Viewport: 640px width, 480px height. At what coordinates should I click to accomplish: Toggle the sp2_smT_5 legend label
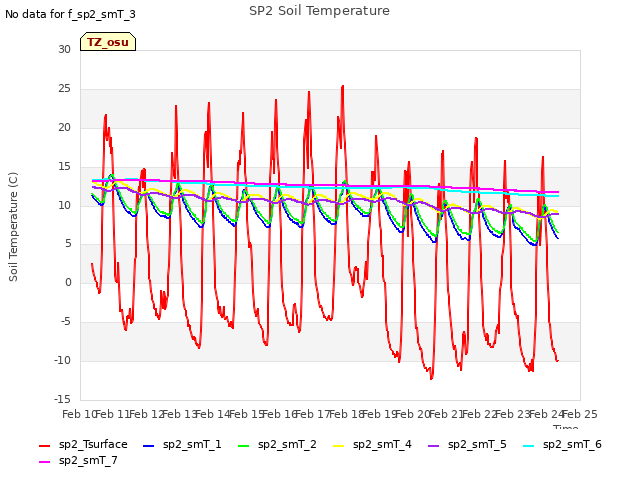[477, 444]
